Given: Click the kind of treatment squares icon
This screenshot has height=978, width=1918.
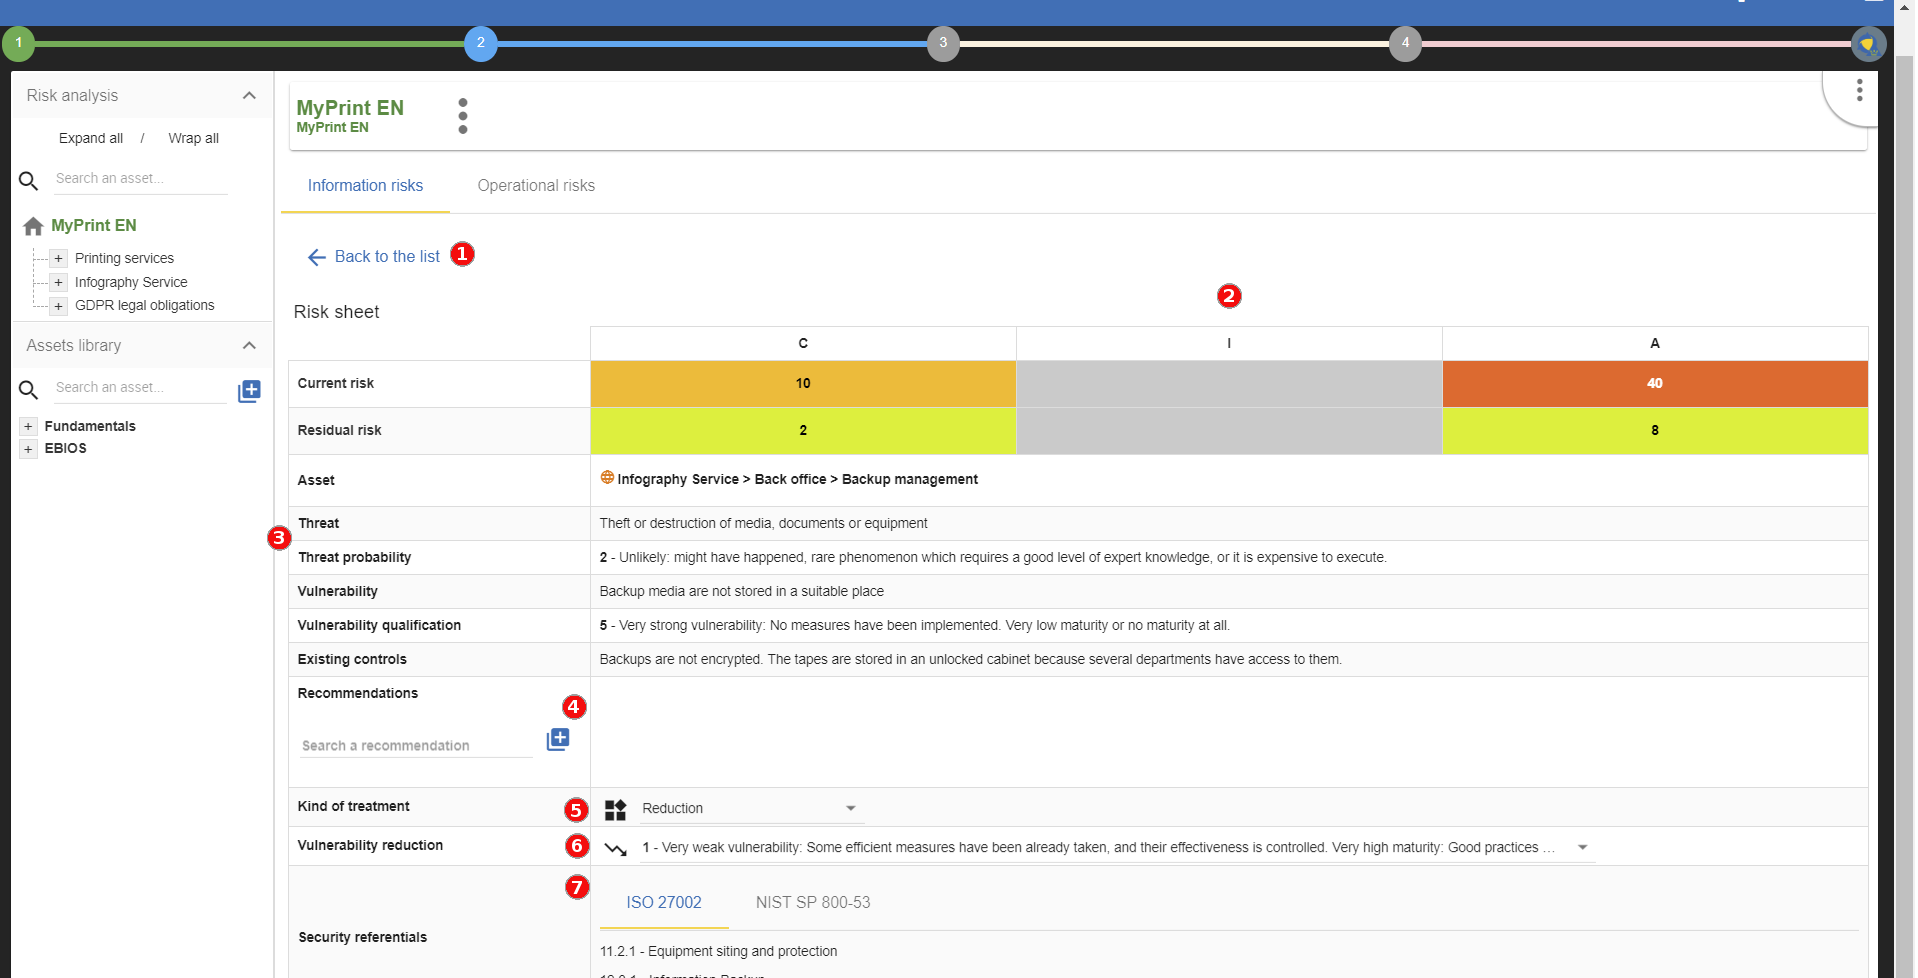Looking at the screenshot, I should [x=615, y=809].
